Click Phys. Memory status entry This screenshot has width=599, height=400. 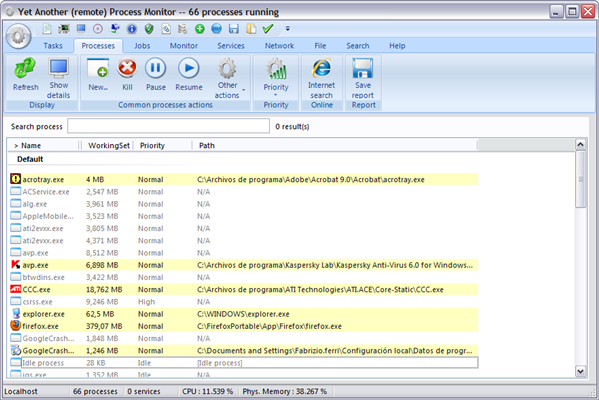pyautogui.click(x=285, y=391)
